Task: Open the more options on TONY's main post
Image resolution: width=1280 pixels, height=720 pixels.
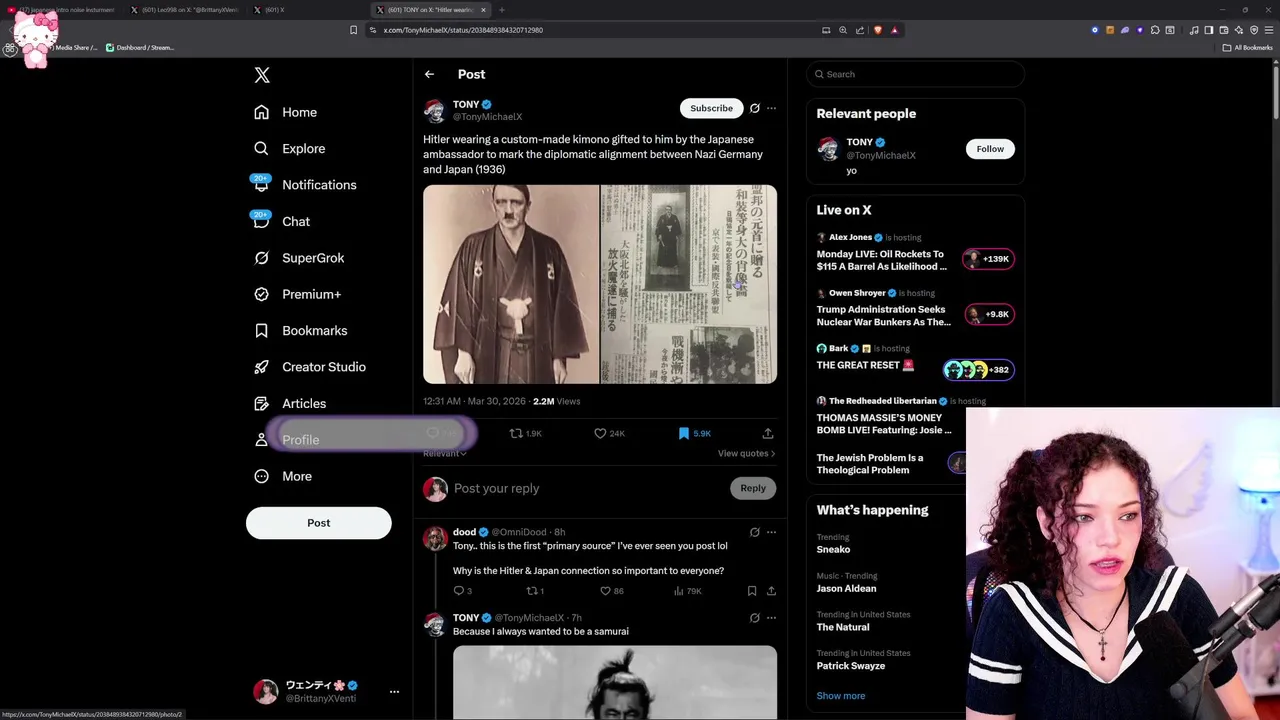Action: [771, 108]
